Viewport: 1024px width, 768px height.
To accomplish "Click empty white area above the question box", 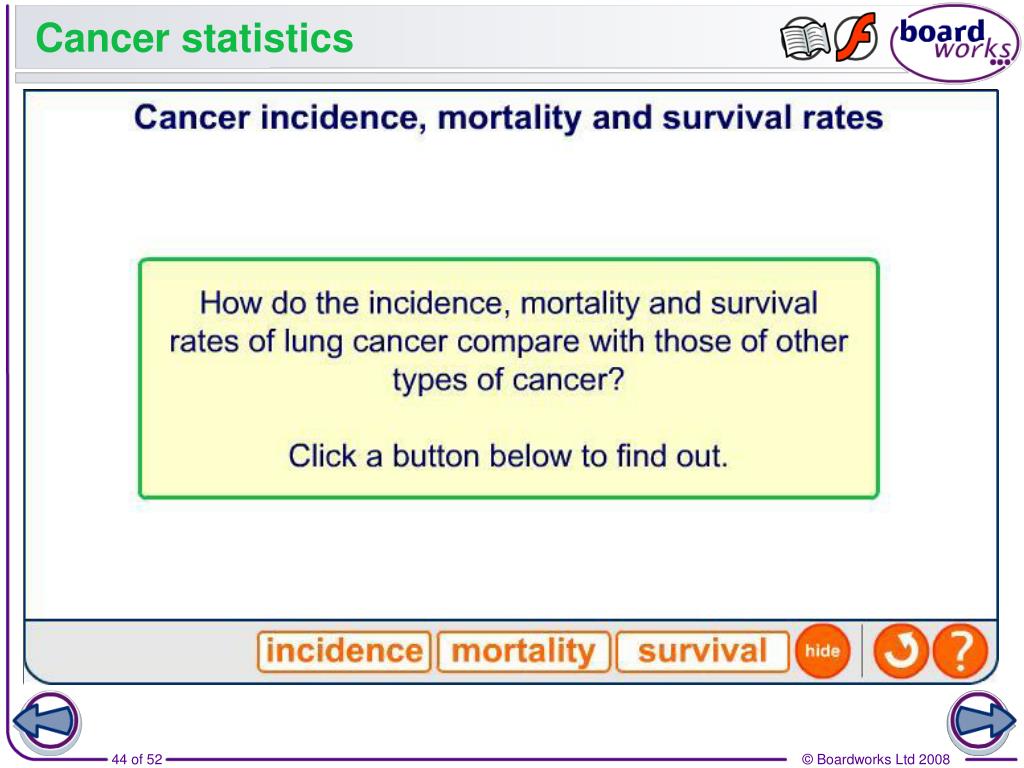I will coord(509,196).
